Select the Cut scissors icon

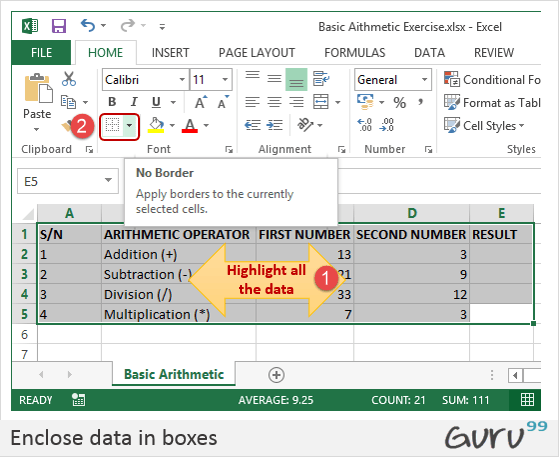(x=69, y=79)
